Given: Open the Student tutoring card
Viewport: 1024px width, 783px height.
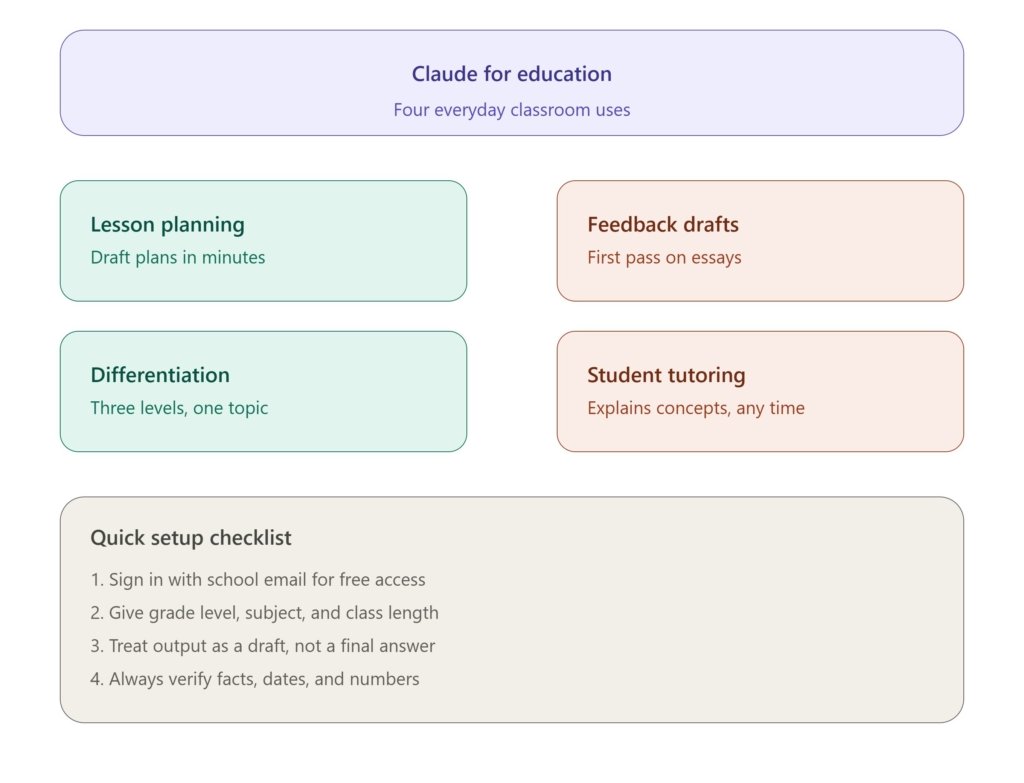Looking at the screenshot, I should click(x=760, y=391).
